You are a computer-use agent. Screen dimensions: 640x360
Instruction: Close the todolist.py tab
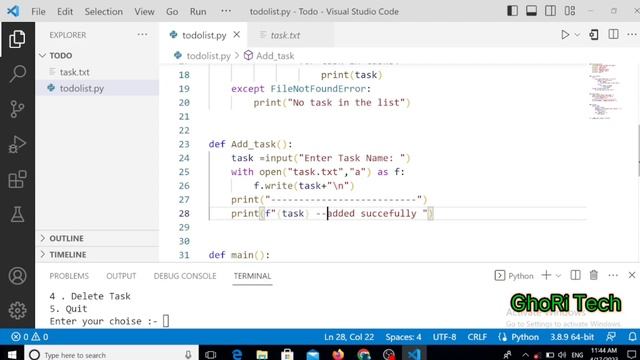coord(237,35)
